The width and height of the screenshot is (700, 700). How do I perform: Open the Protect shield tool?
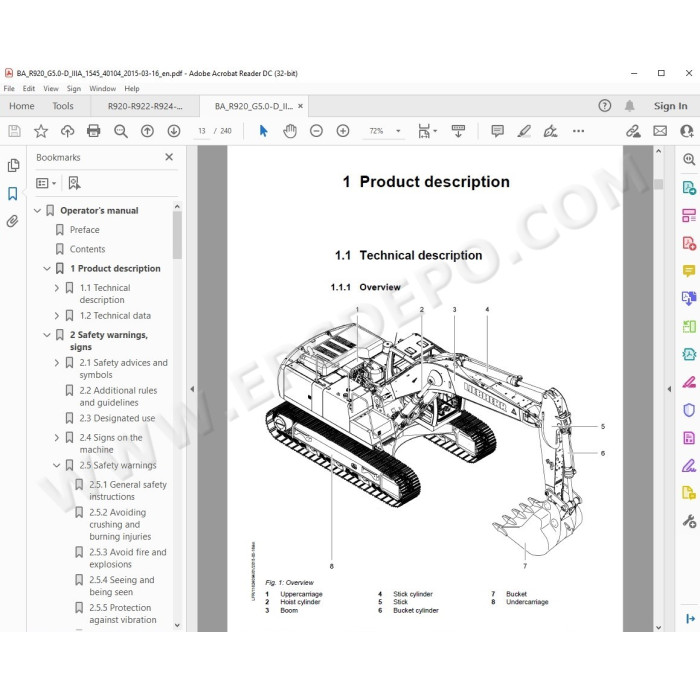689,410
